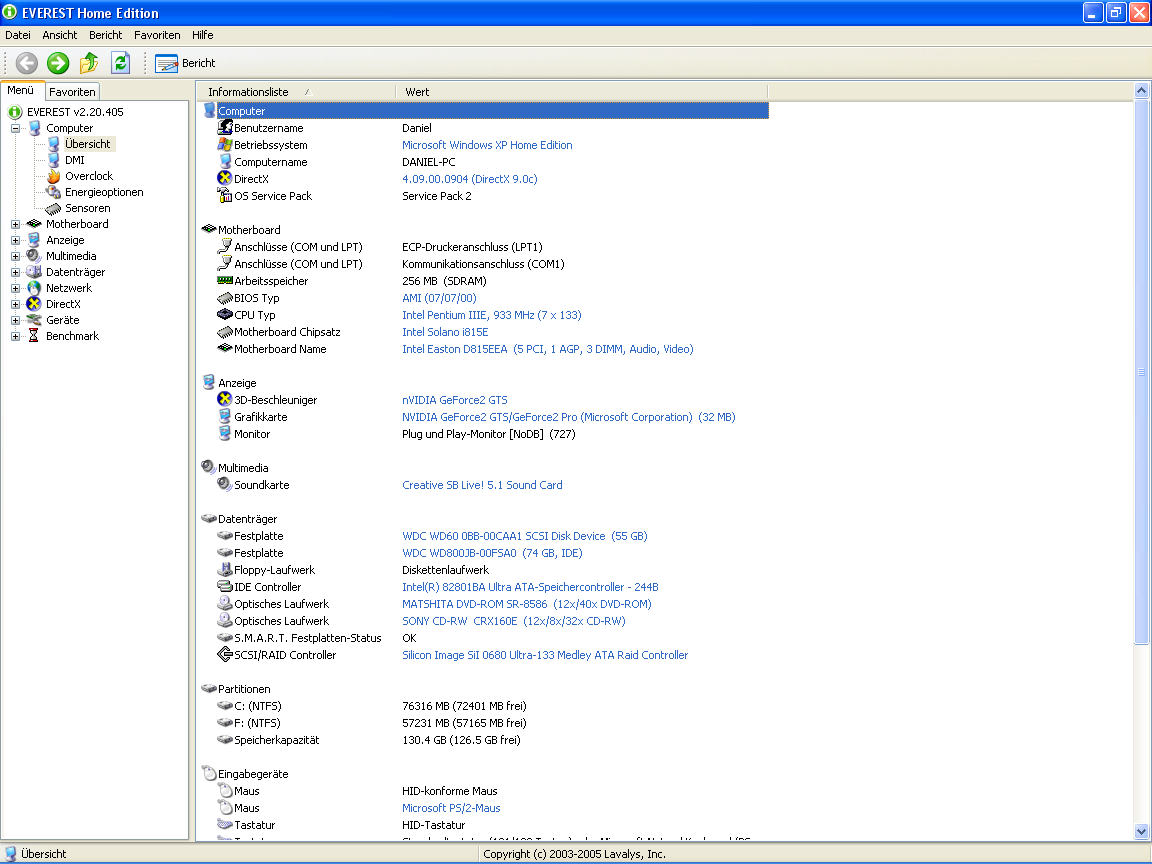The height and width of the screenshot is (864, 1152).
Task: Click the Benchmark hourglass icon in sidebar
Action: coord(34,336)
